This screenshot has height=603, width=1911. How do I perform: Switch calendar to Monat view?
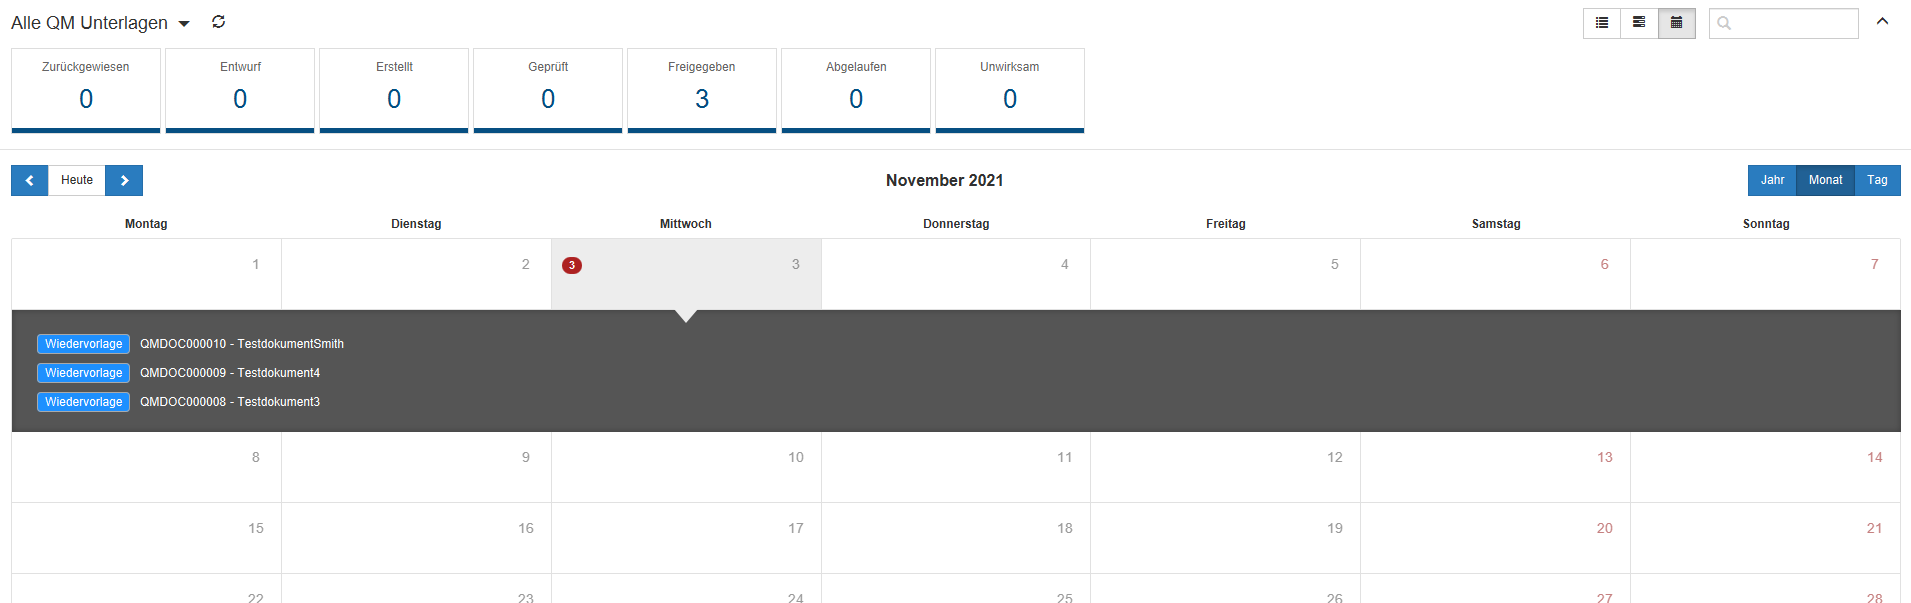pos(1825,180)
